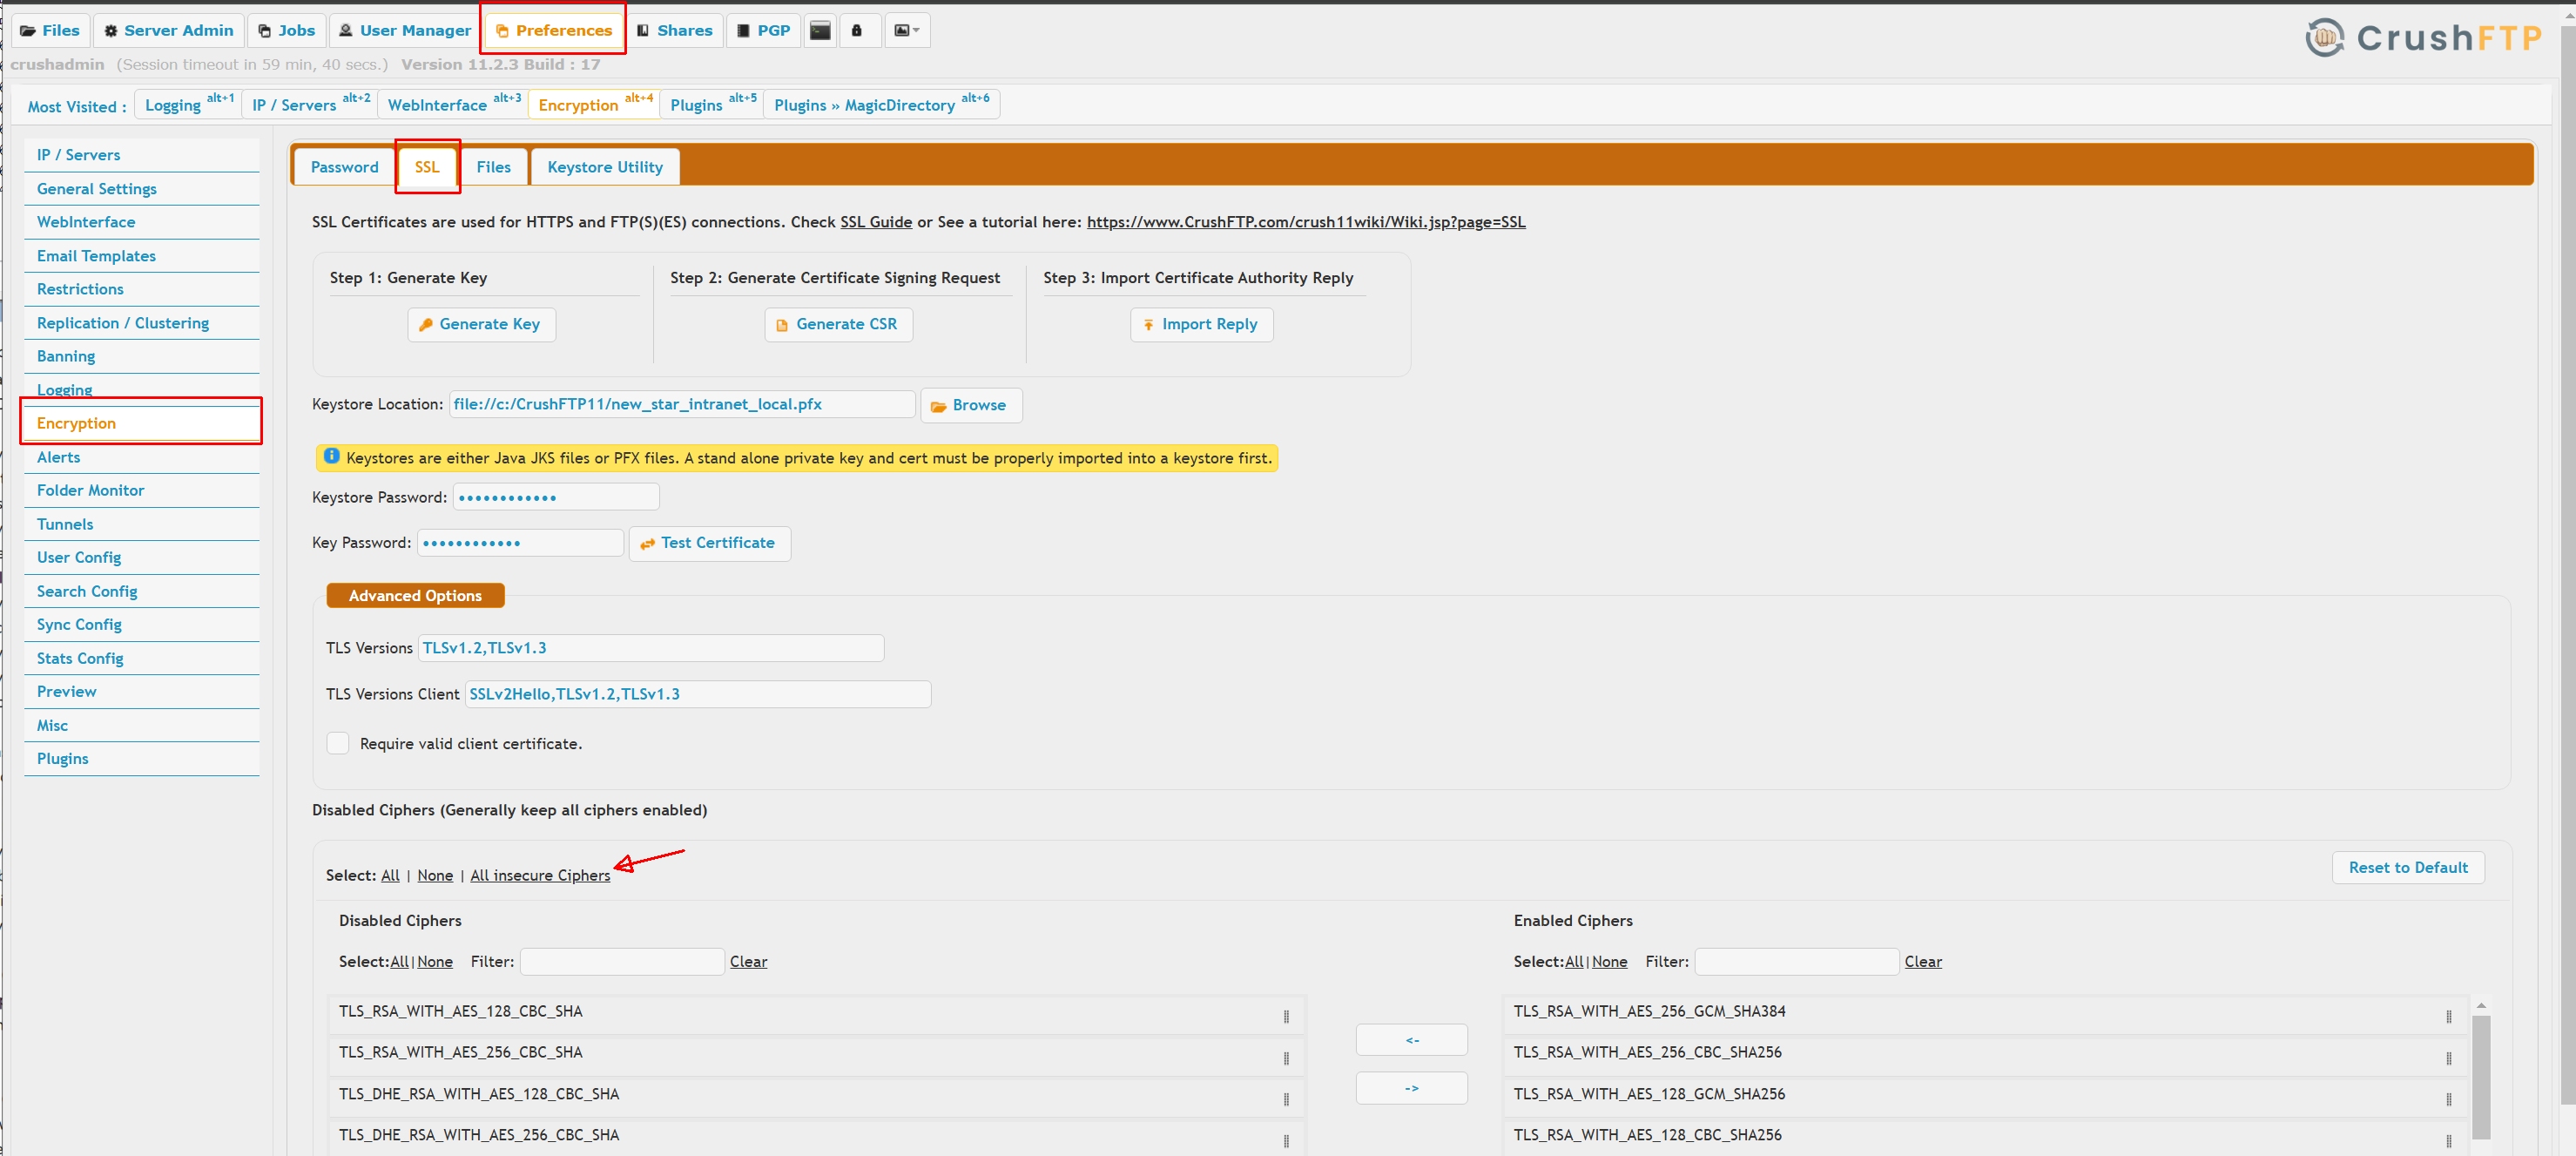This screenshot has width=2576, height=1156.
Task: Open Preview in the sidebar
Action: pos(141,691)
